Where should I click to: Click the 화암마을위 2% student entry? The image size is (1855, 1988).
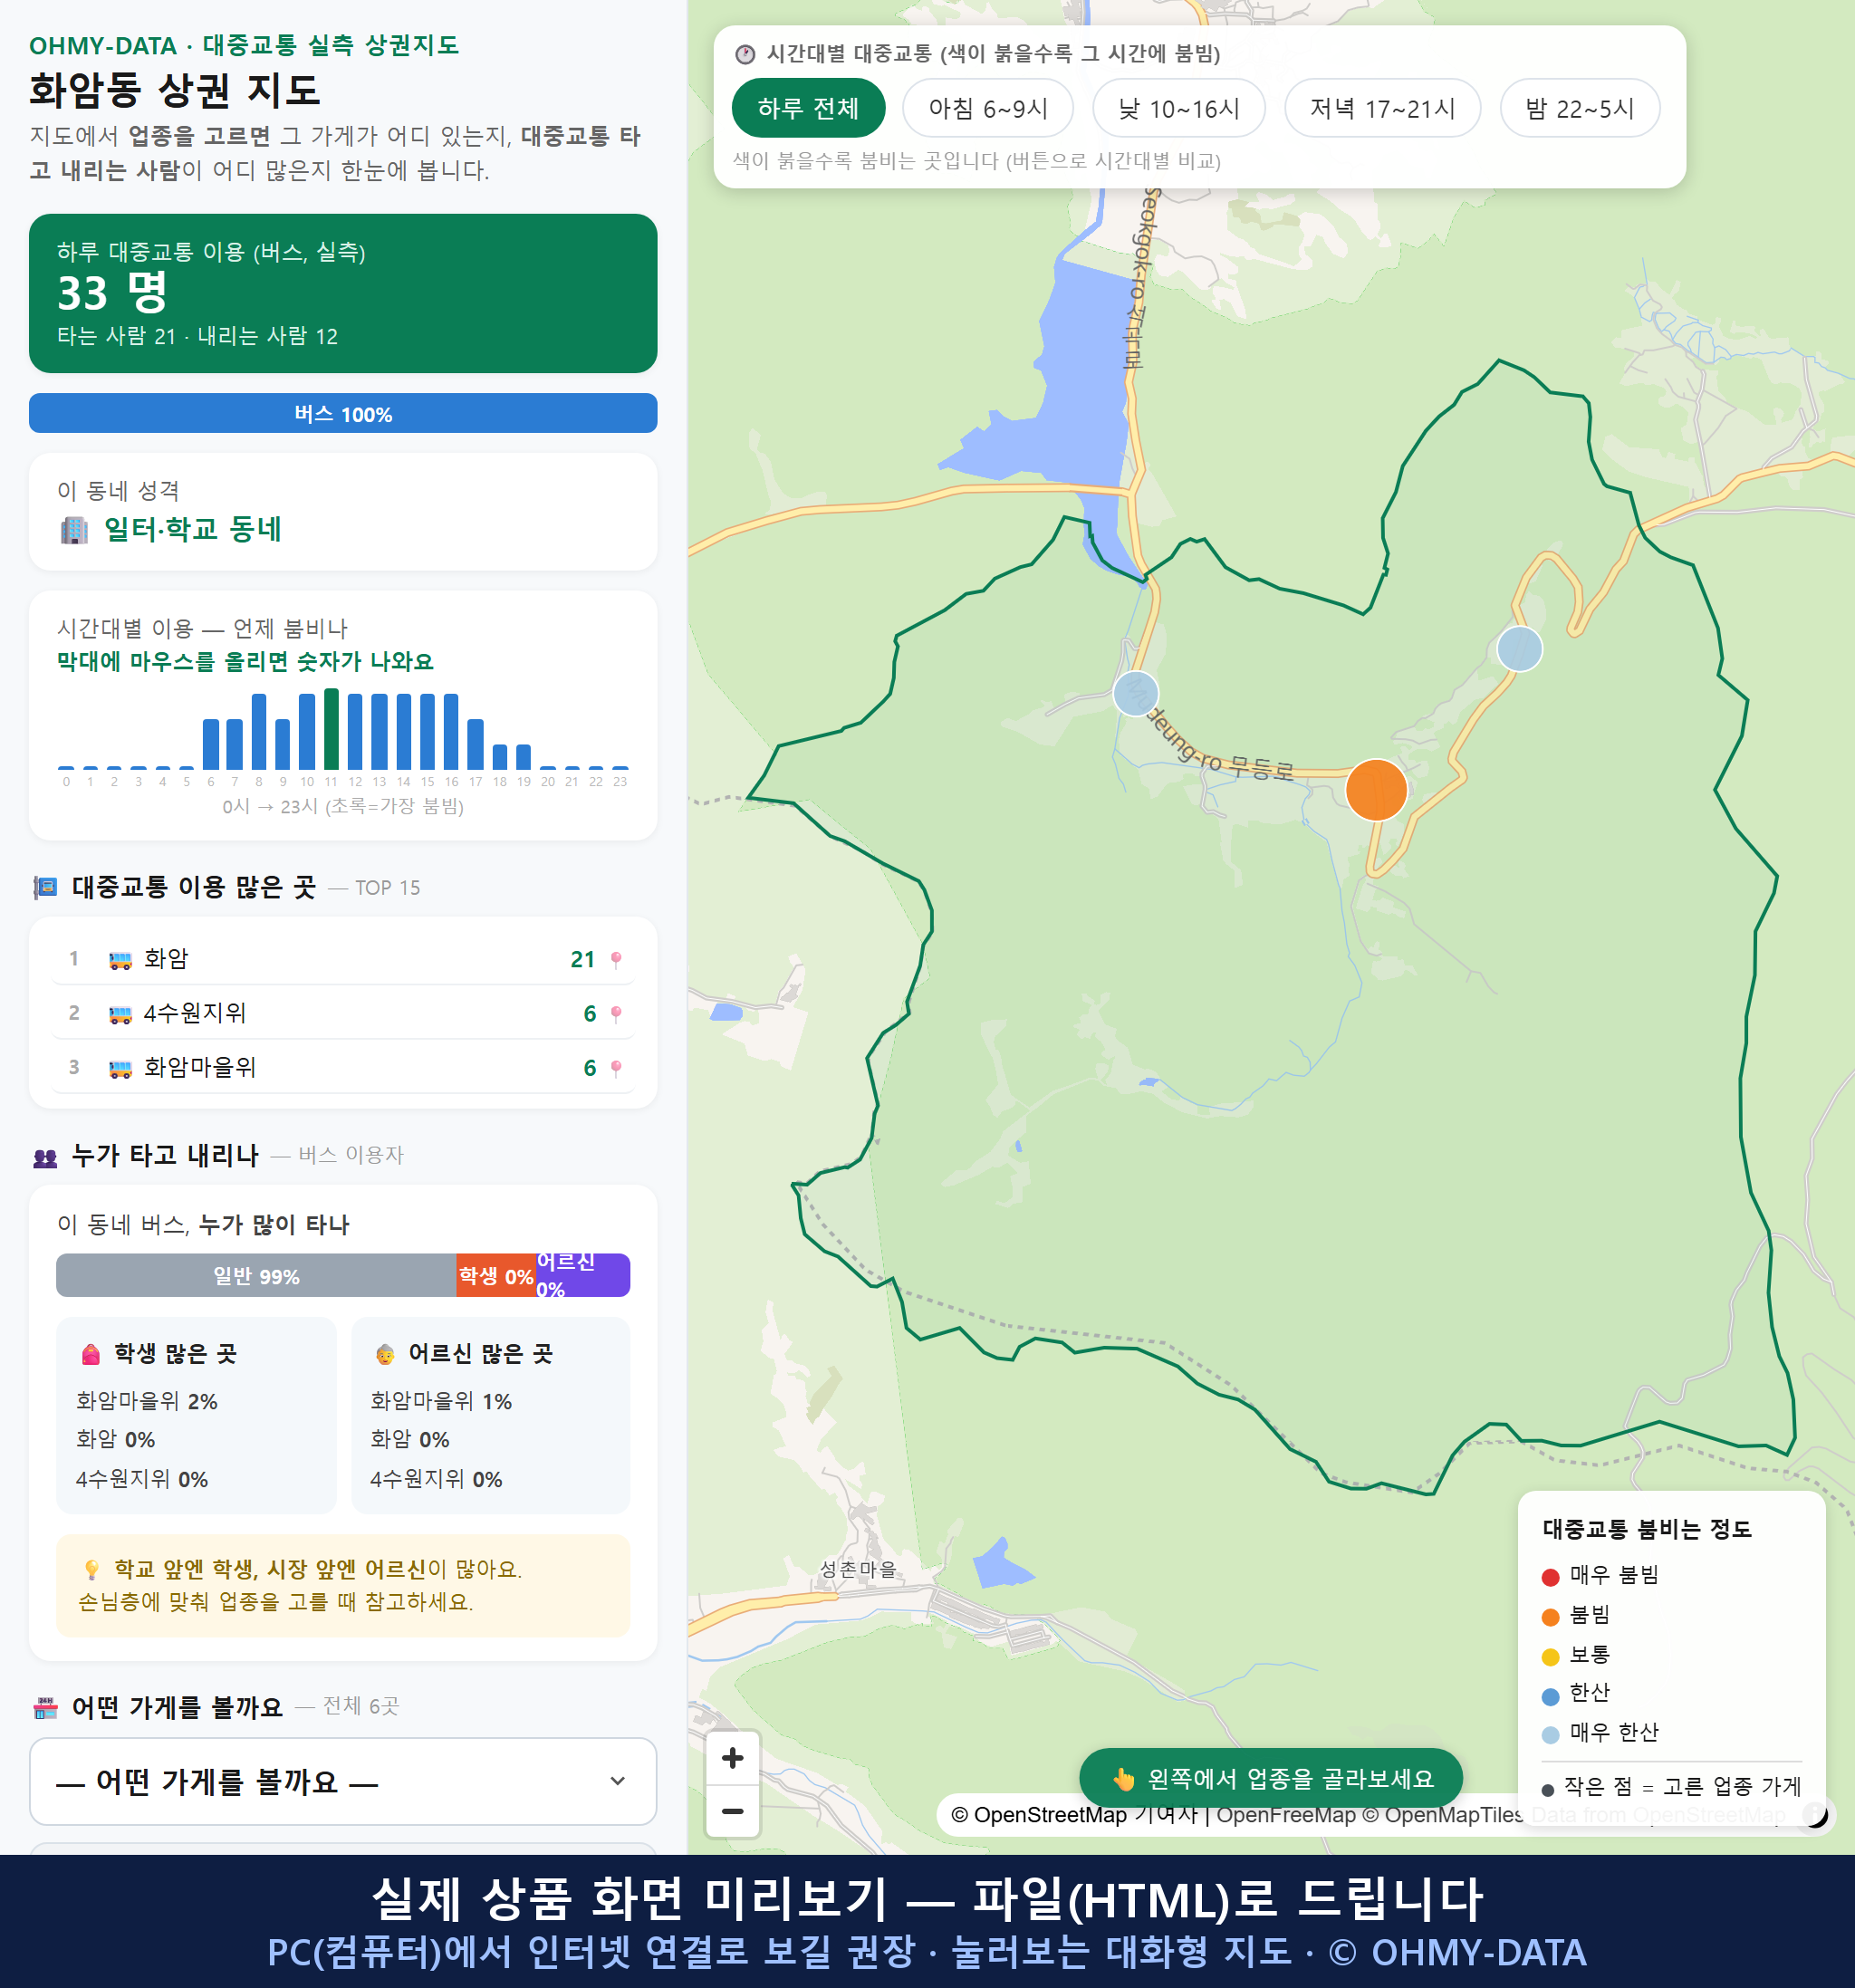[147, 1401]
